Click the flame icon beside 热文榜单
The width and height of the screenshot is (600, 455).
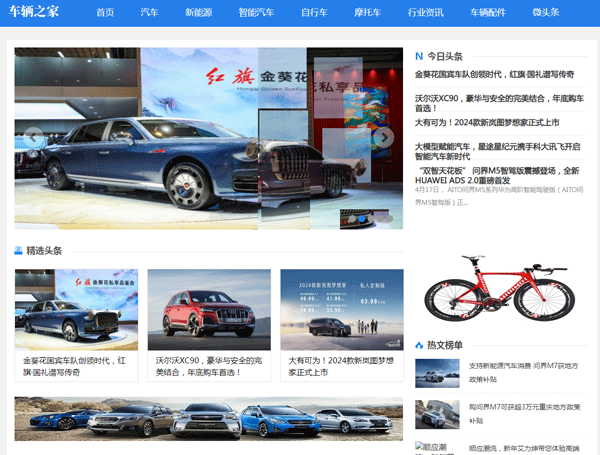pyautogui.click(x=419, y=345)
